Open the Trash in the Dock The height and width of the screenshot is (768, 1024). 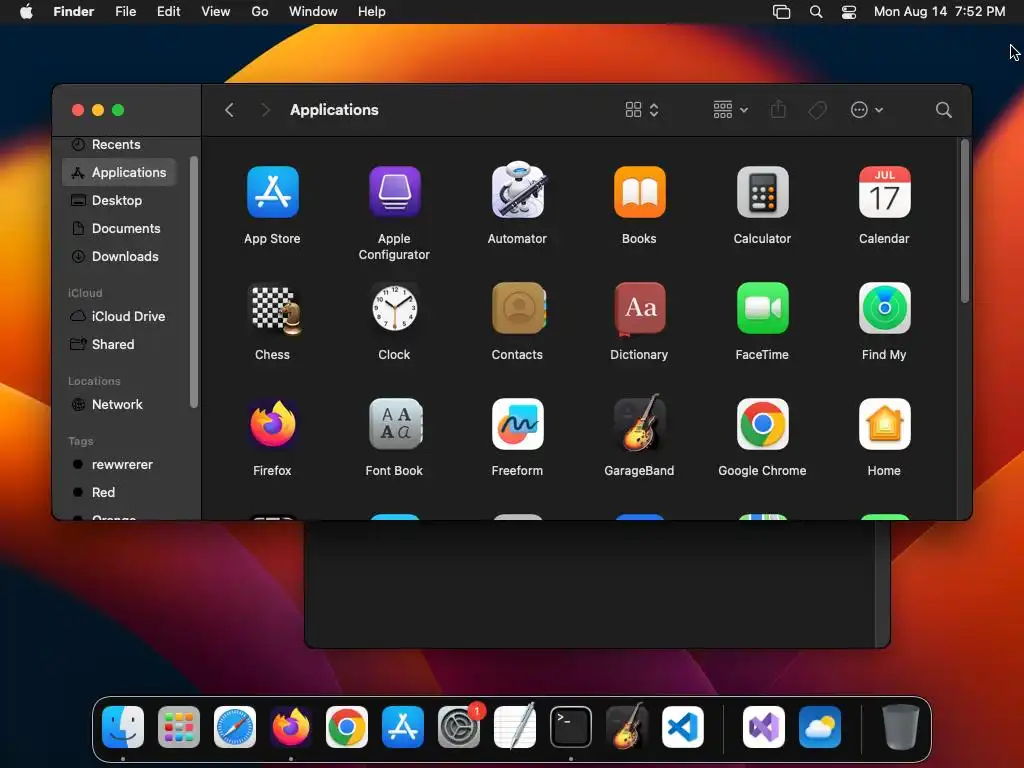901,727
